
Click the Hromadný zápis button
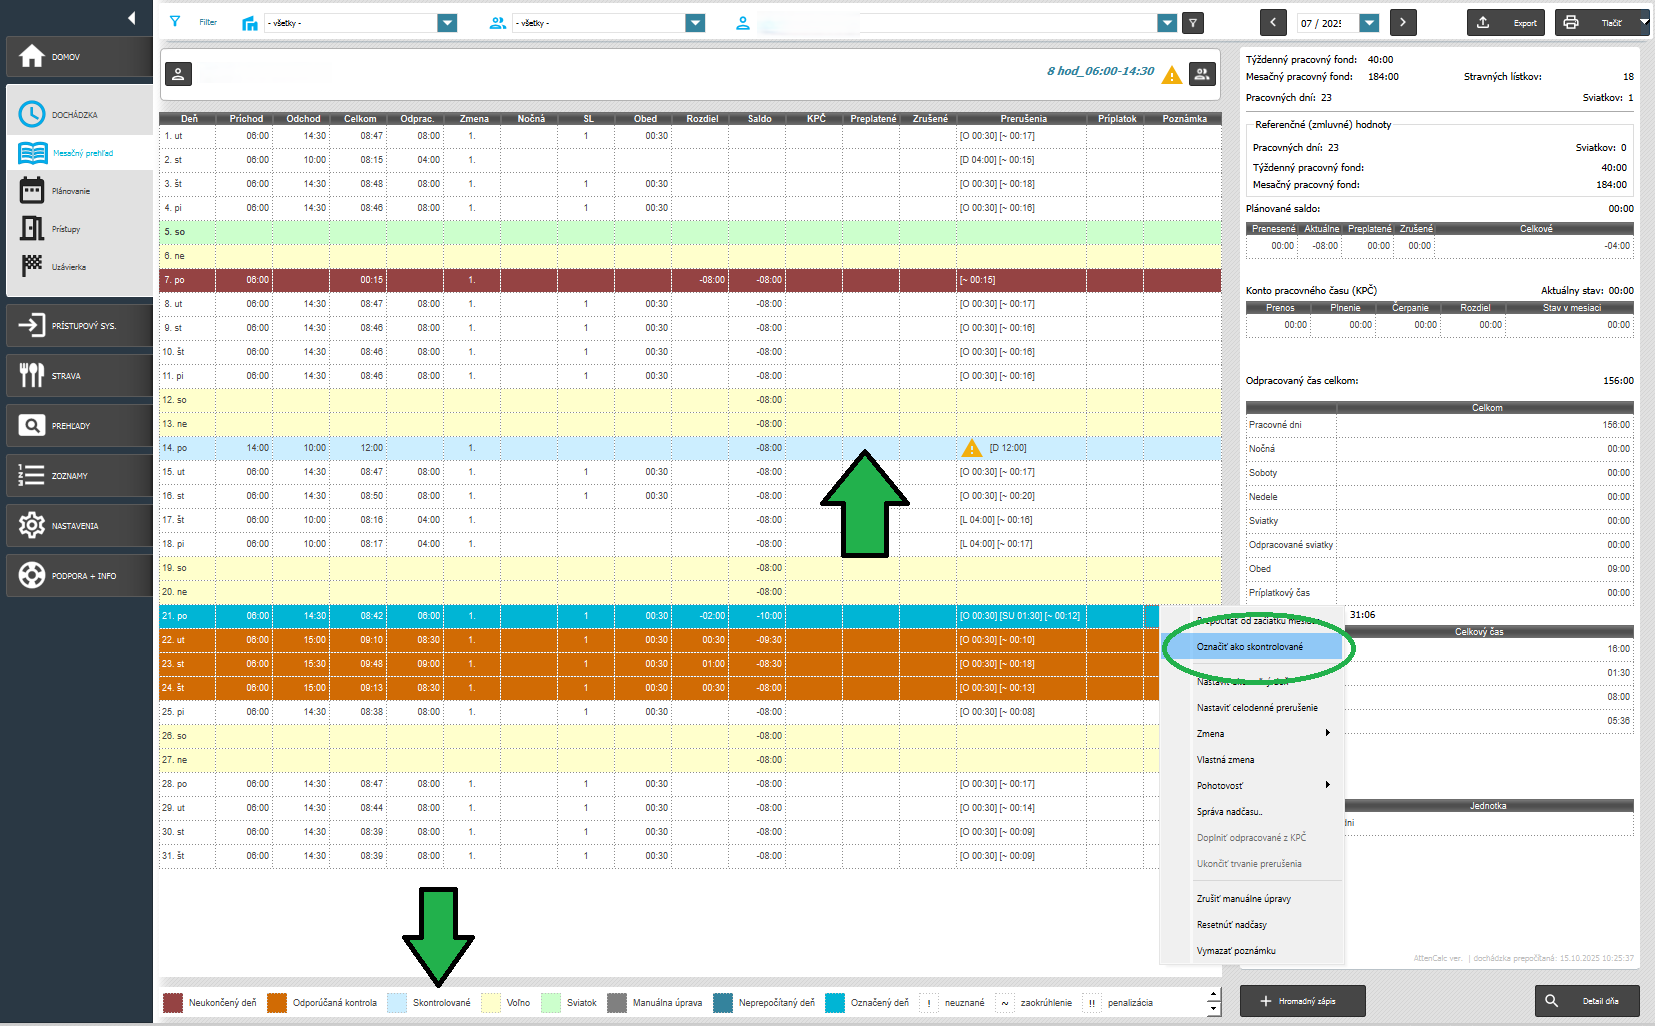pyautogui.click(x=1302, y=1001)
